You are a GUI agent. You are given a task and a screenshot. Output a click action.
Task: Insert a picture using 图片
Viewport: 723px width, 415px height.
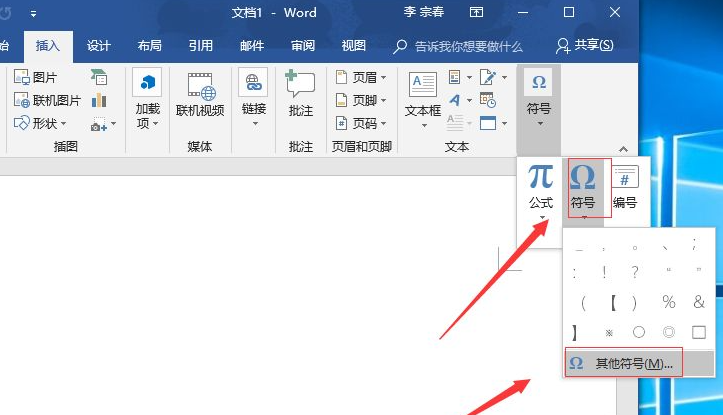click(36, 77)
